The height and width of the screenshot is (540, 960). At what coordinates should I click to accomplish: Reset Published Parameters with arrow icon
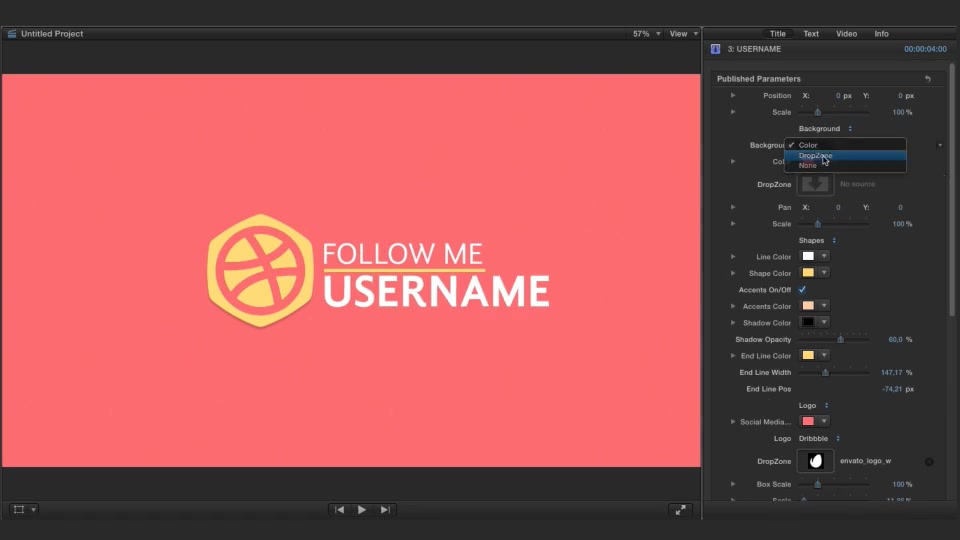point(928,78)
